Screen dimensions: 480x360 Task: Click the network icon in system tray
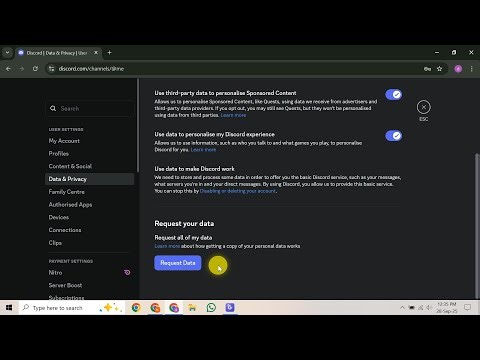tap(421, 308)
